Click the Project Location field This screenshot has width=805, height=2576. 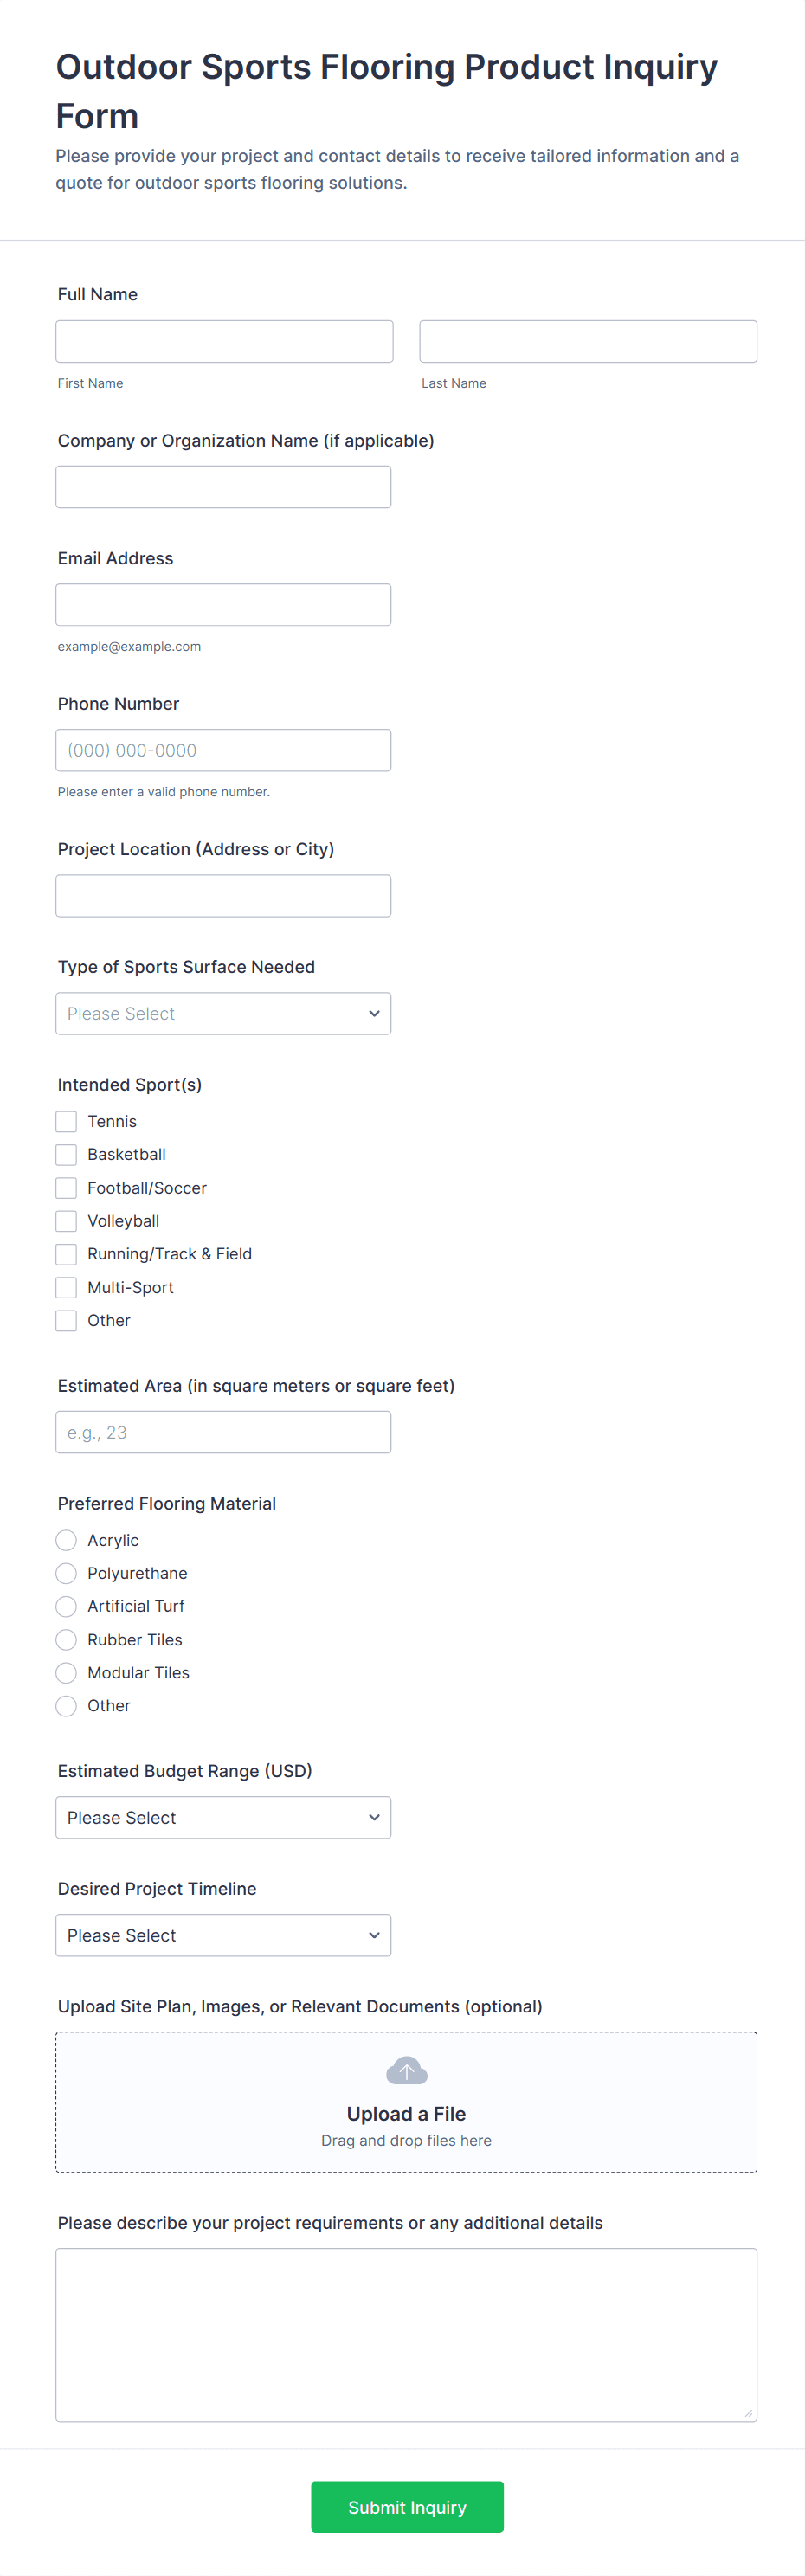[x=223, y=896]
